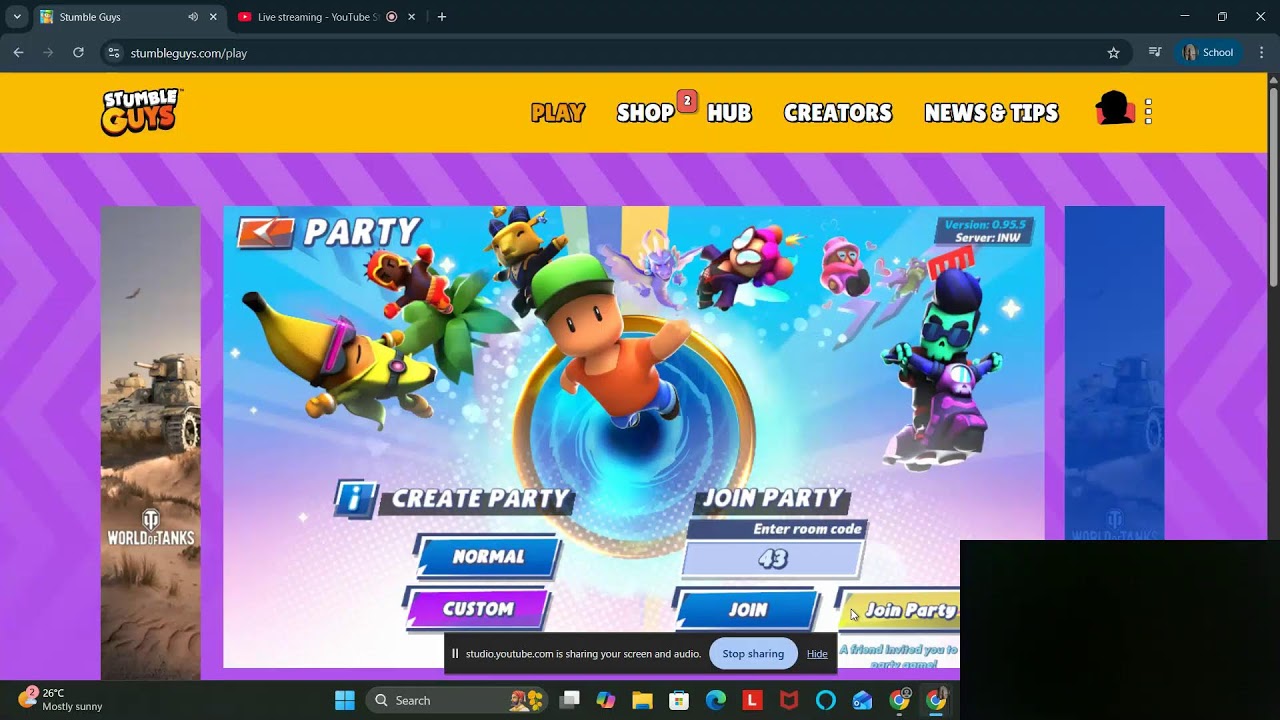Reload the Stumble Guys page

coord(78,53)
